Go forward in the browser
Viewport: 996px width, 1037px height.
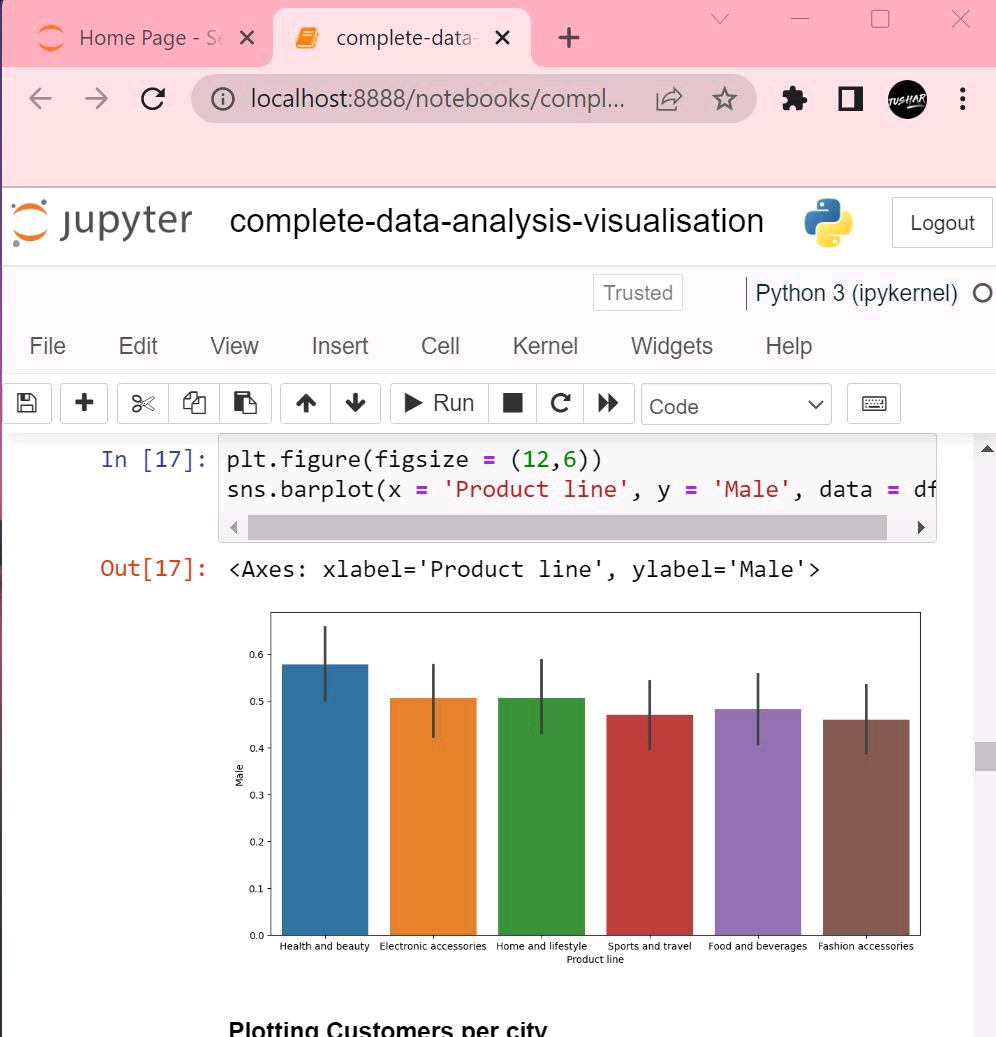(97, 99)
